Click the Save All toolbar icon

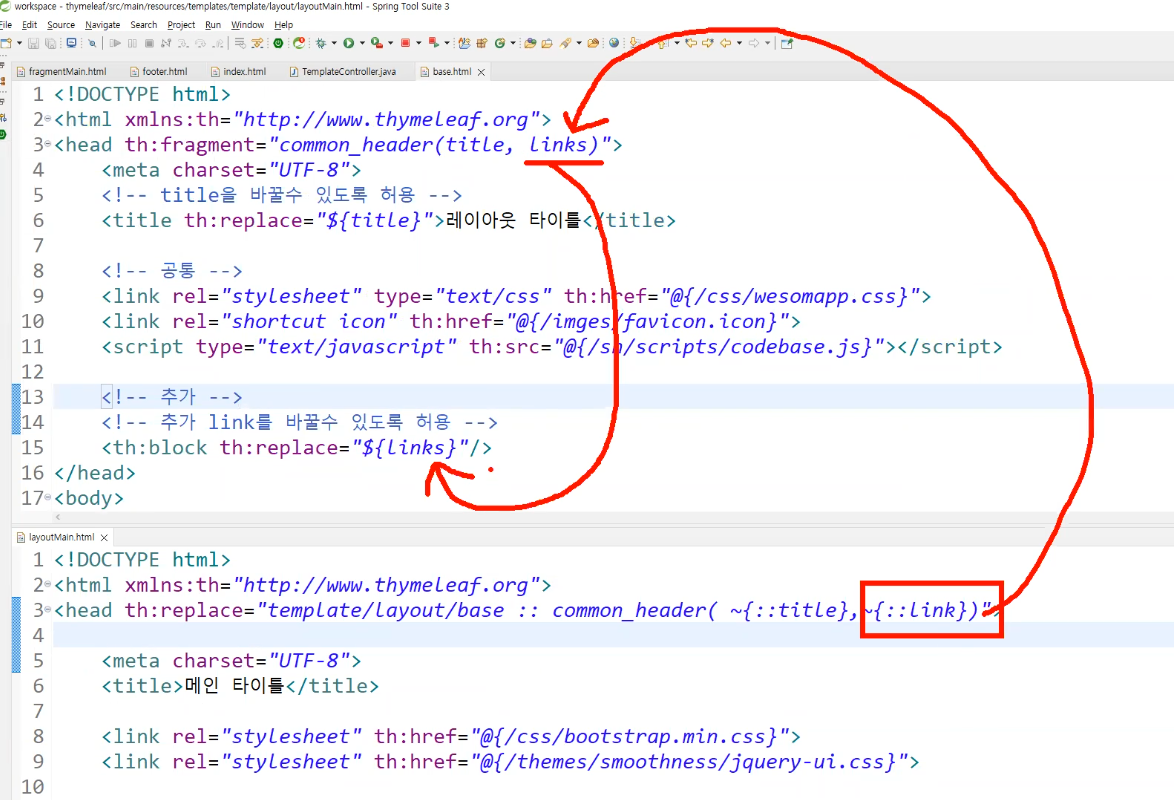50,43
